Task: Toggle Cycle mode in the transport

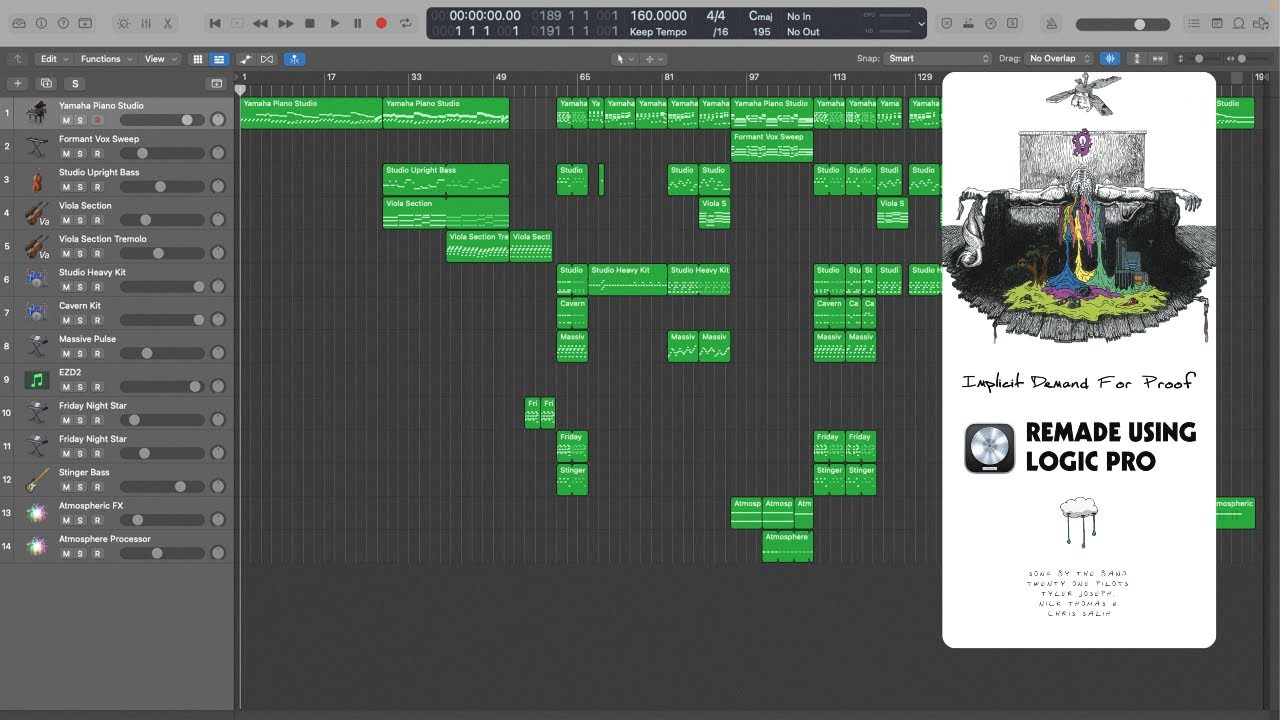Action: click(405, 23)
